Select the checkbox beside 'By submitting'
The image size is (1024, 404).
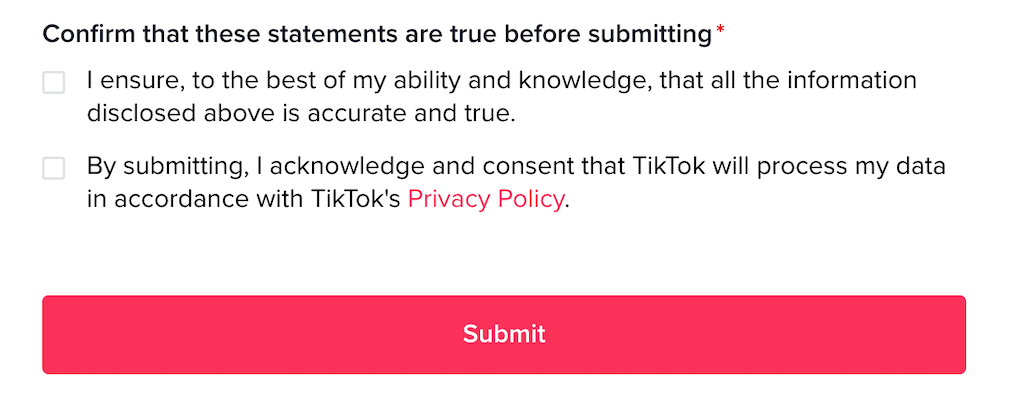coord(54,168)
